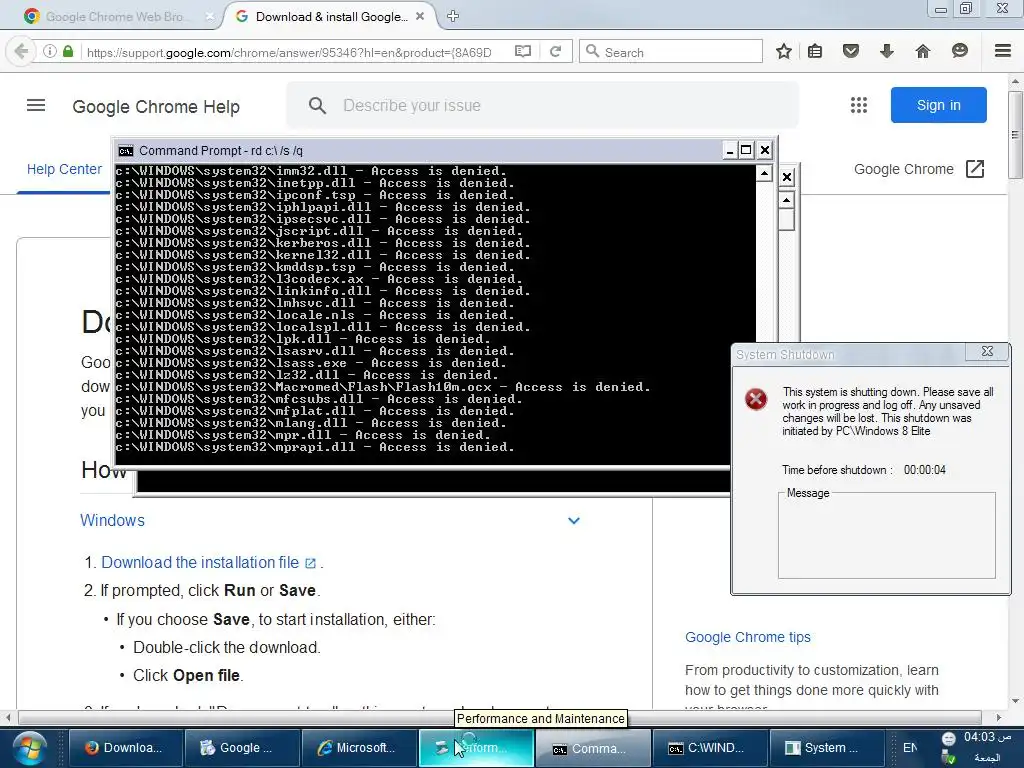Click the green padlock security icon
Viewport: 1024px width, 768px height.
click(68, 51)
